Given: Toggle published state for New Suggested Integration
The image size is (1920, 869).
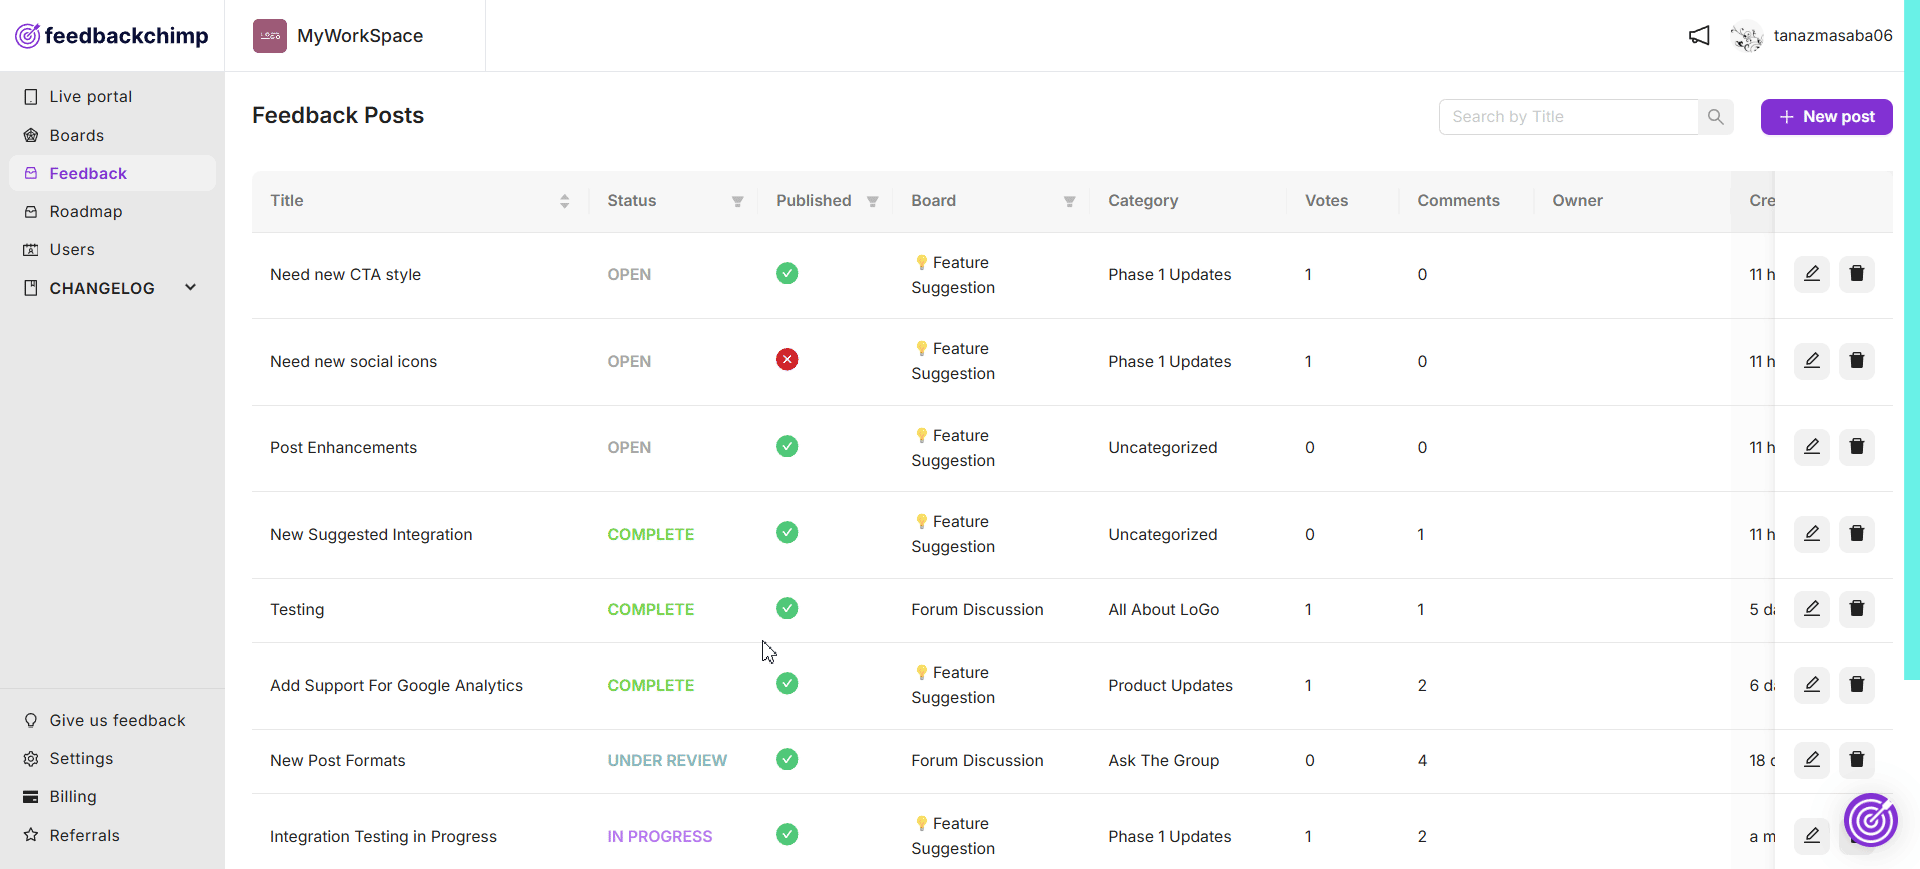Looking at the screenshot, I should (787, 532).
